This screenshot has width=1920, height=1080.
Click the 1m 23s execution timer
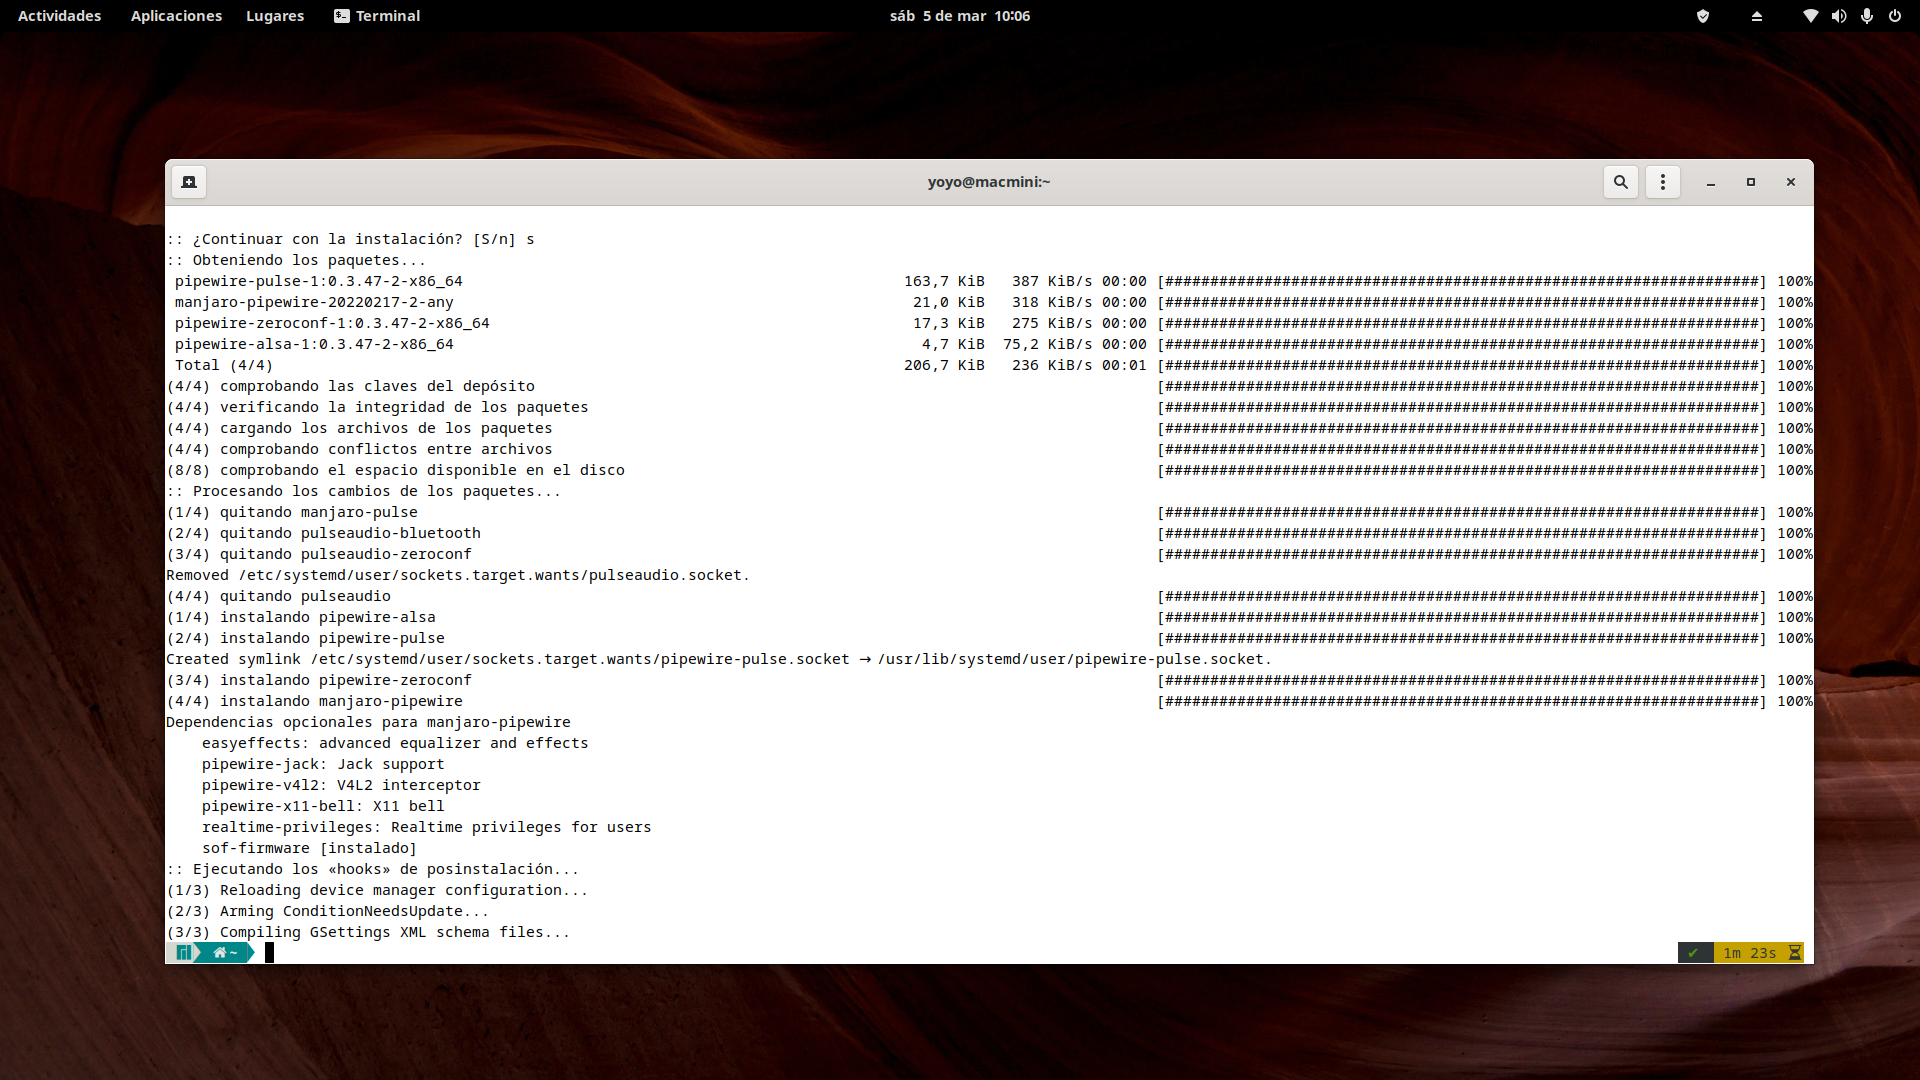point(1750,953)
